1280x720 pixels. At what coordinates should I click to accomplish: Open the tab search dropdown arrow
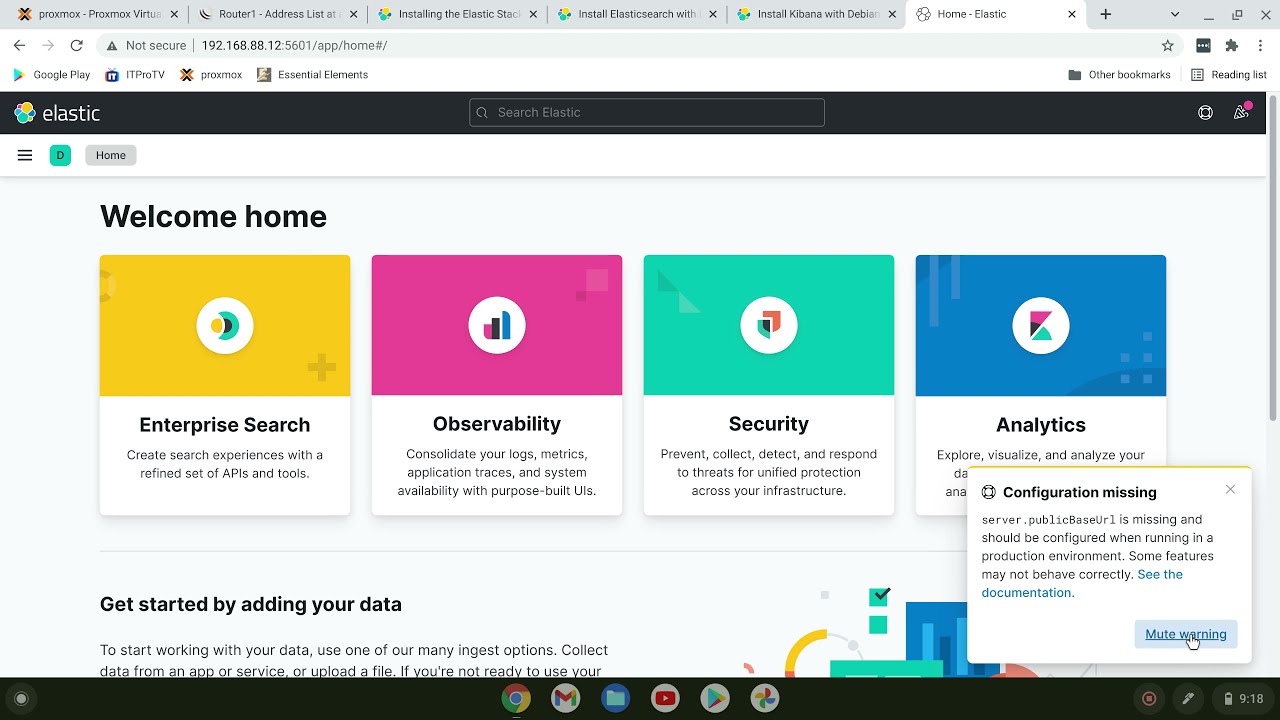pos(1175,14)
